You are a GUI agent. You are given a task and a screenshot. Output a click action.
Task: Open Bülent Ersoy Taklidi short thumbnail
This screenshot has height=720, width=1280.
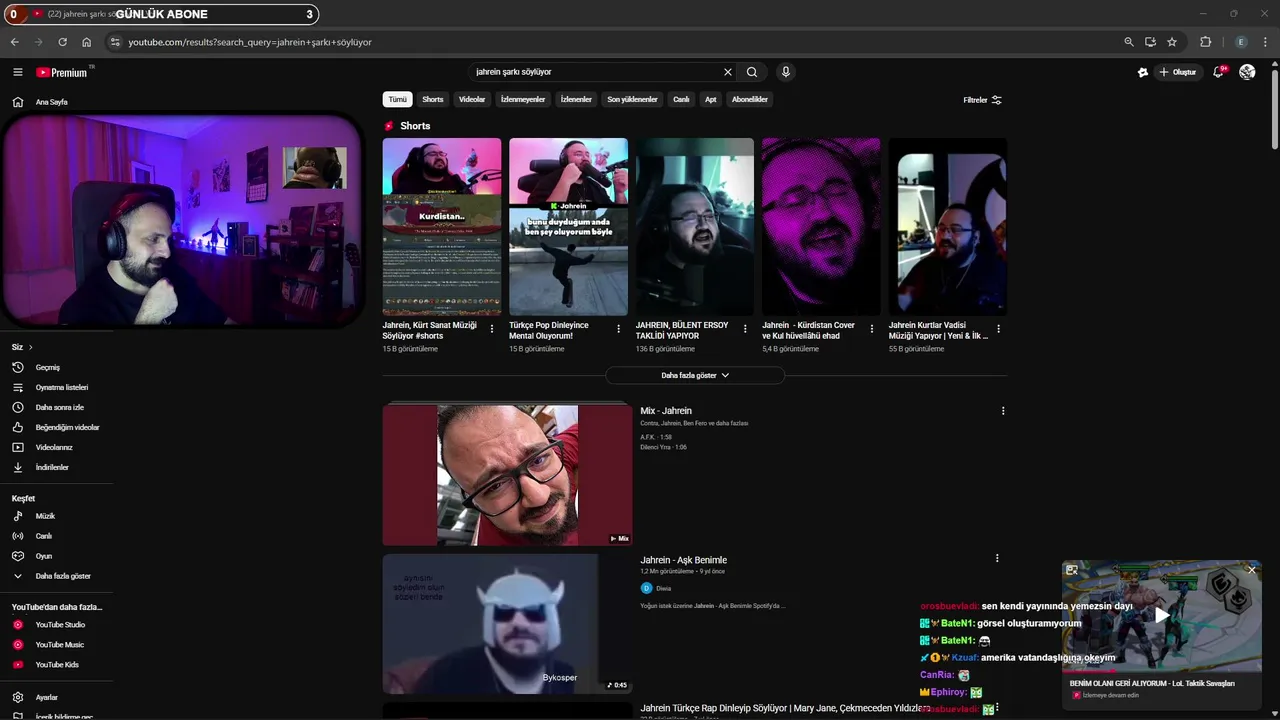tap(695, 227)
